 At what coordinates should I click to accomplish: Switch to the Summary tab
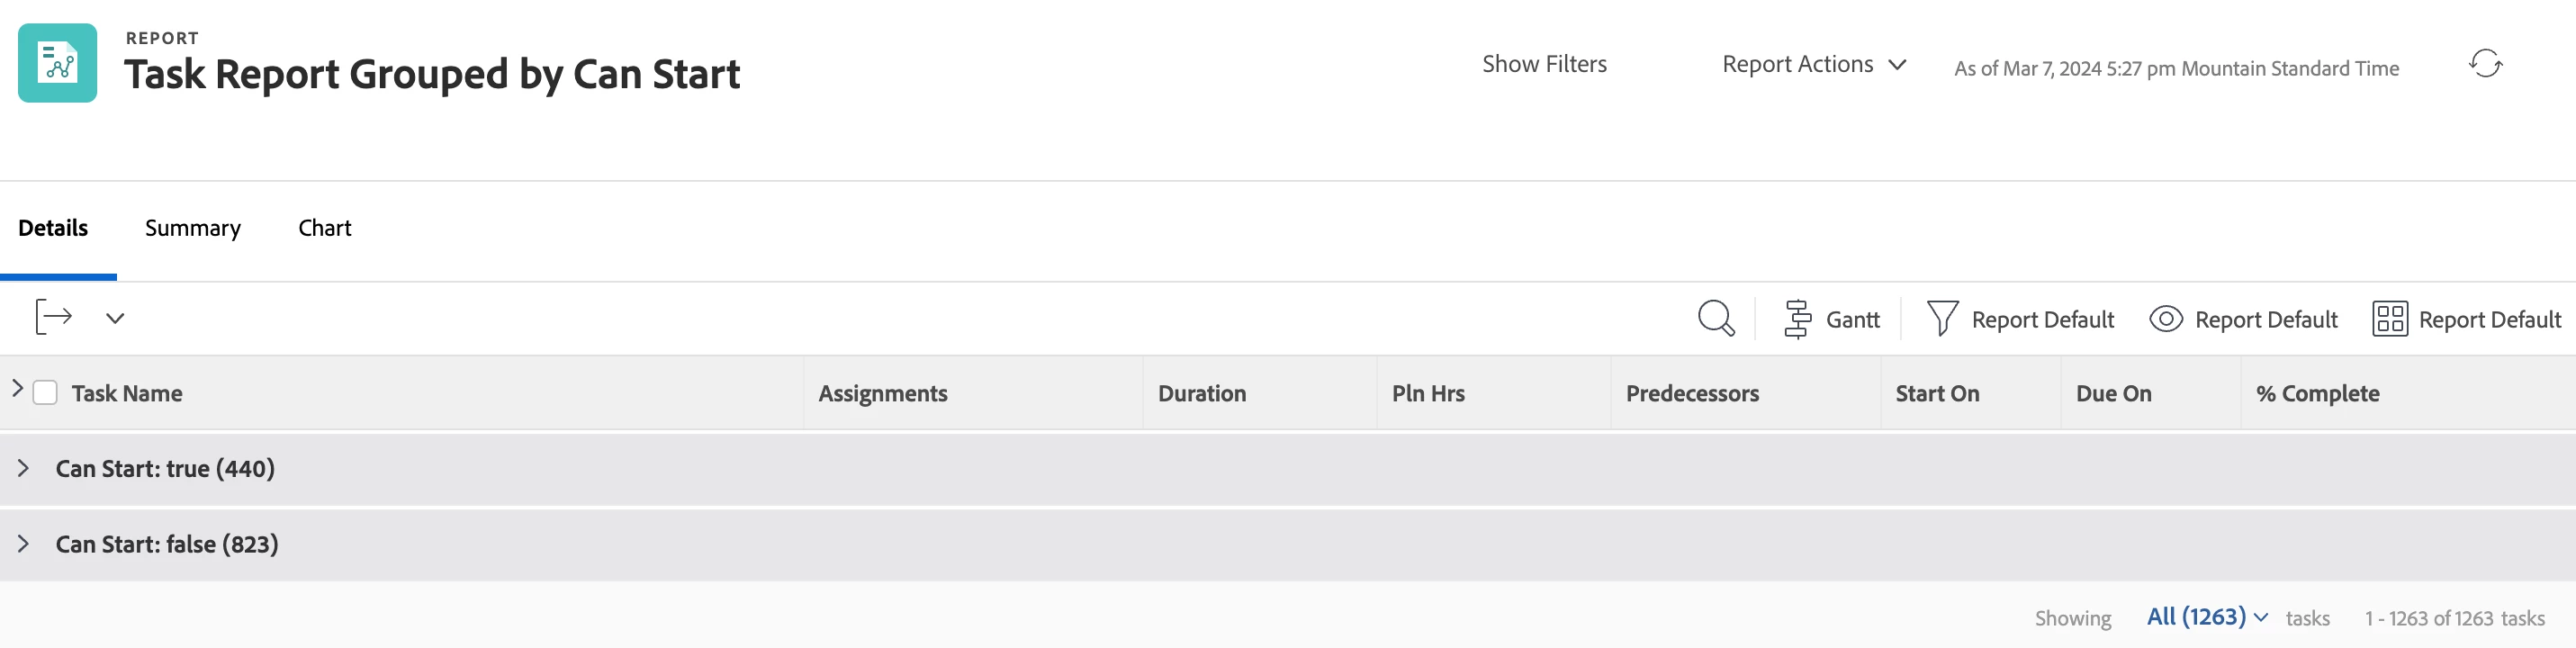193,228
